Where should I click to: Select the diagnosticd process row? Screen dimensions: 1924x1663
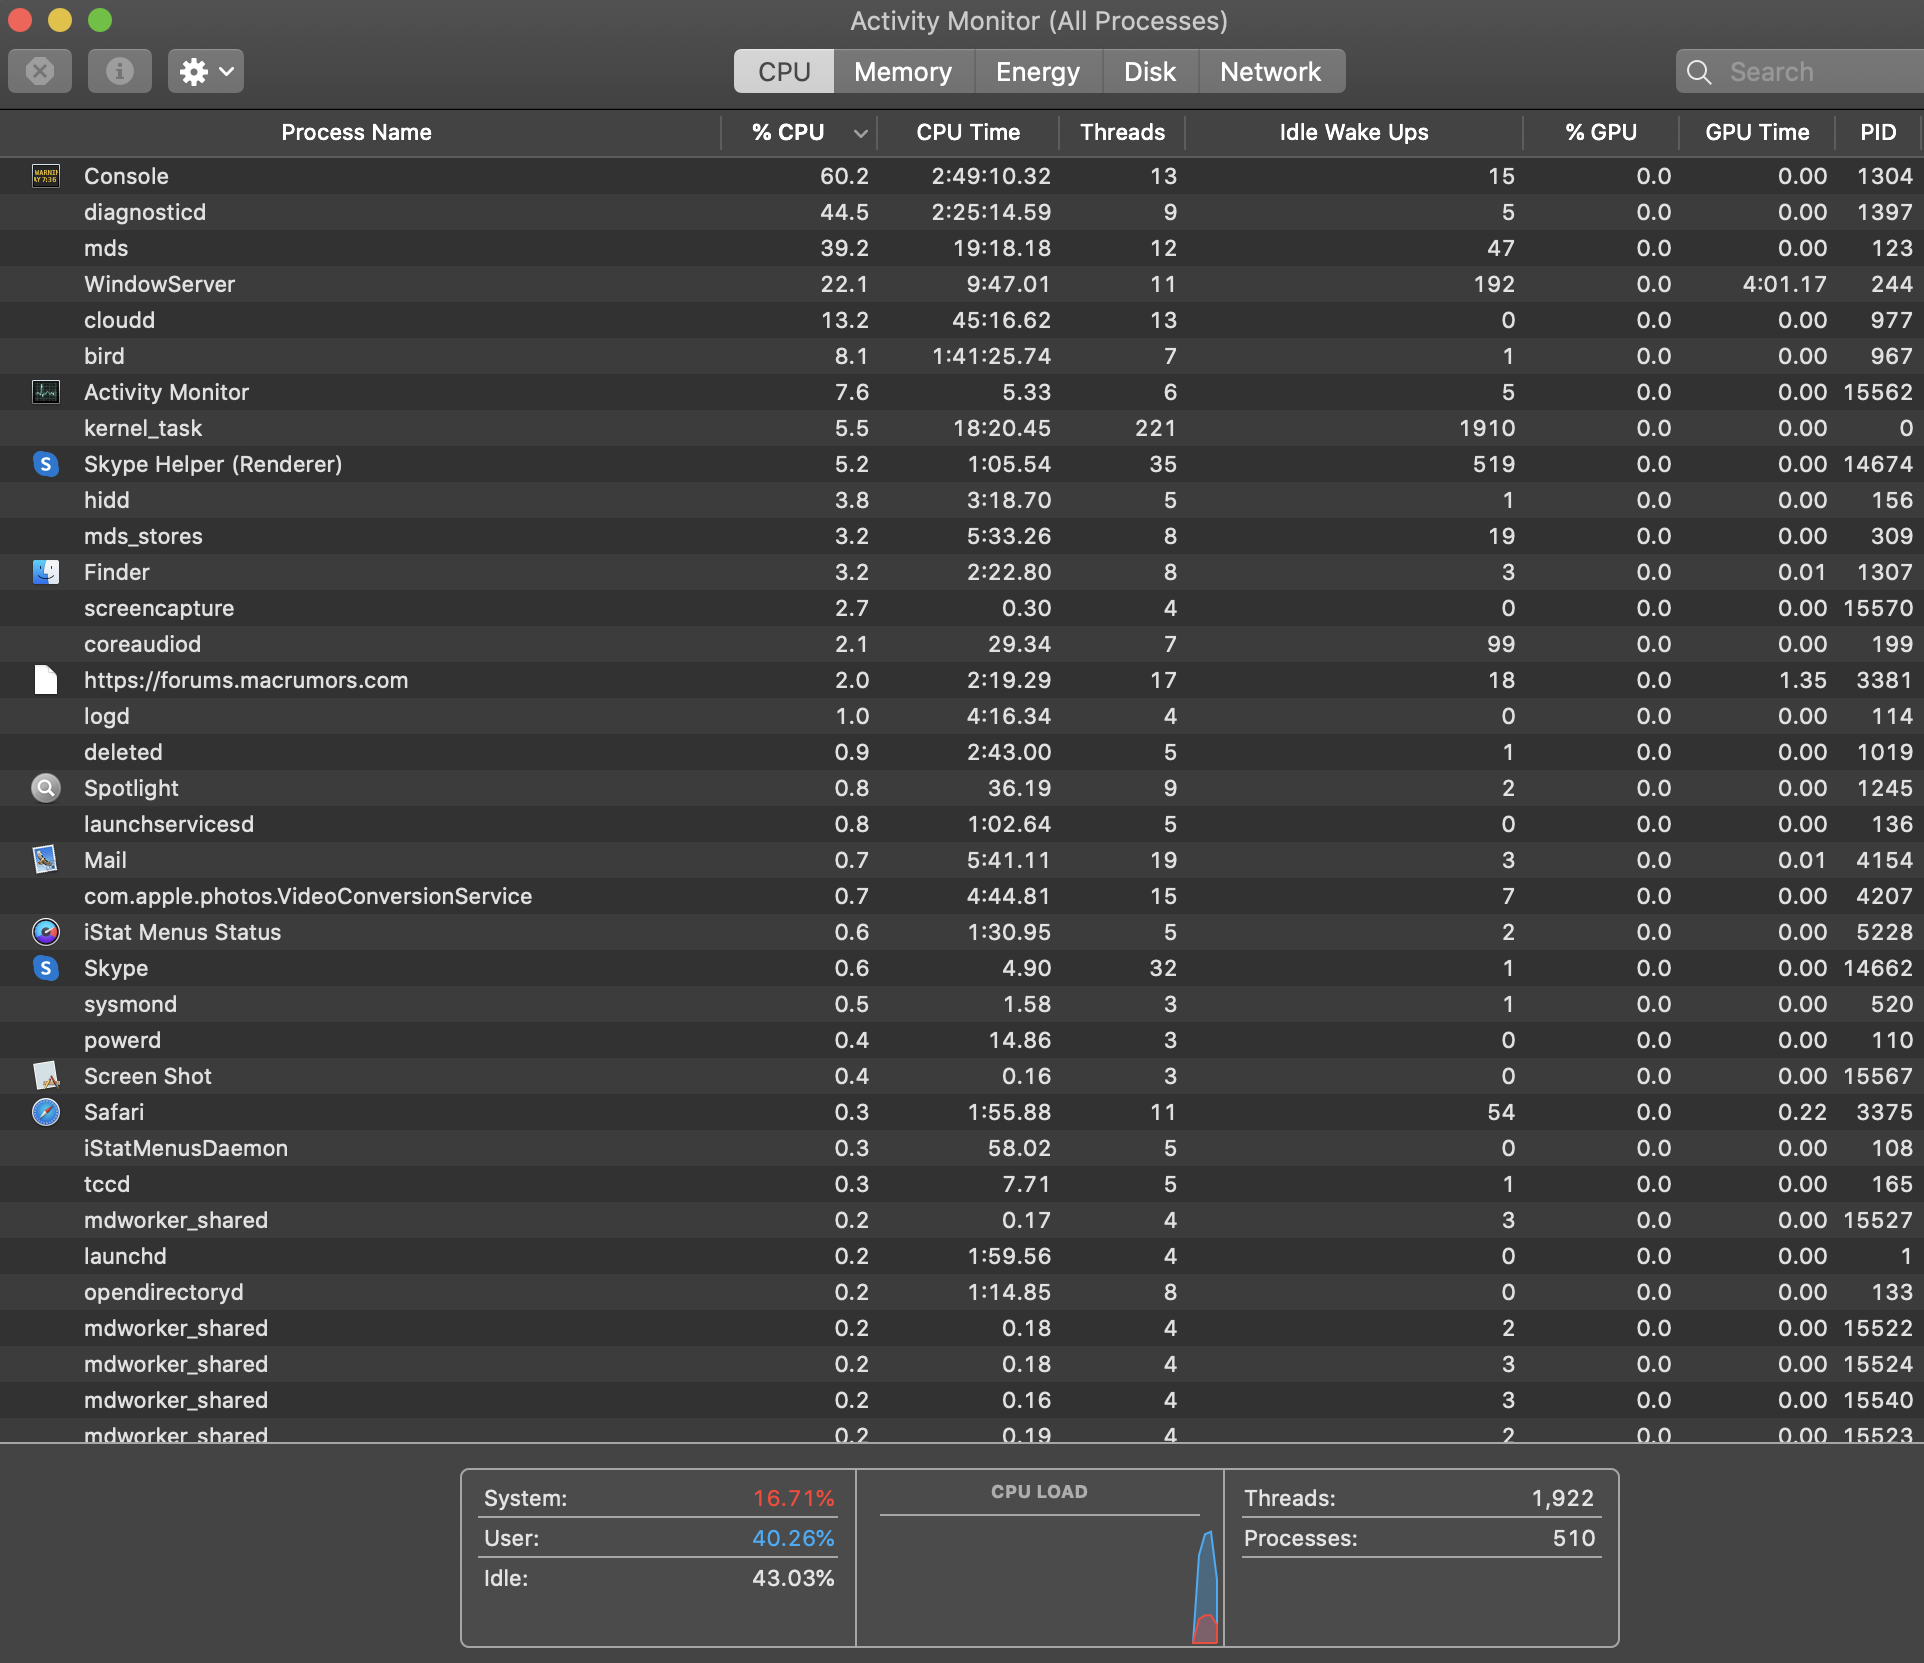pyautogui.click(x=962, y=212)
